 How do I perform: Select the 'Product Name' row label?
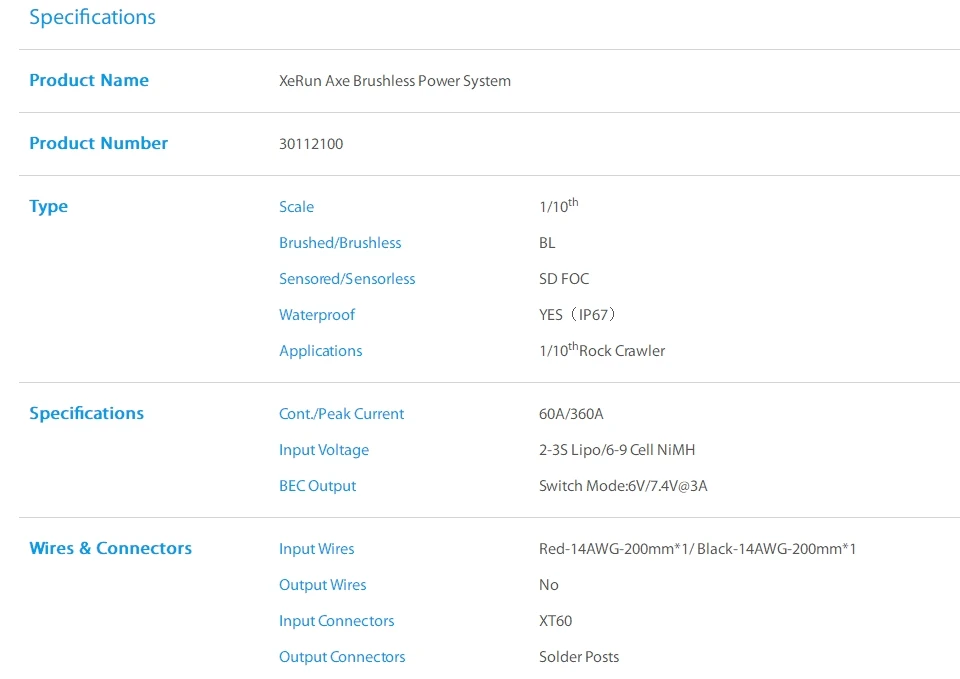(89, 80)
